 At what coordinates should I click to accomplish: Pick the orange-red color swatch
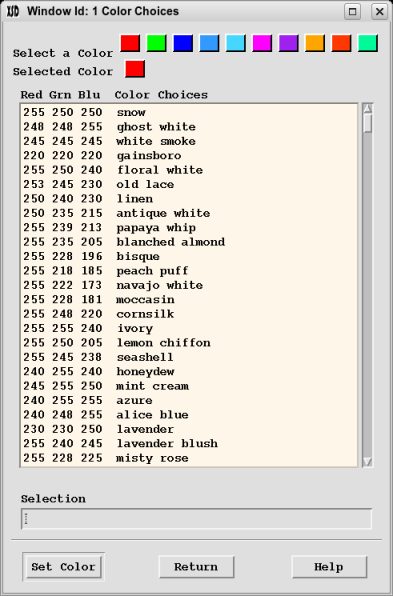coord(342,43)
